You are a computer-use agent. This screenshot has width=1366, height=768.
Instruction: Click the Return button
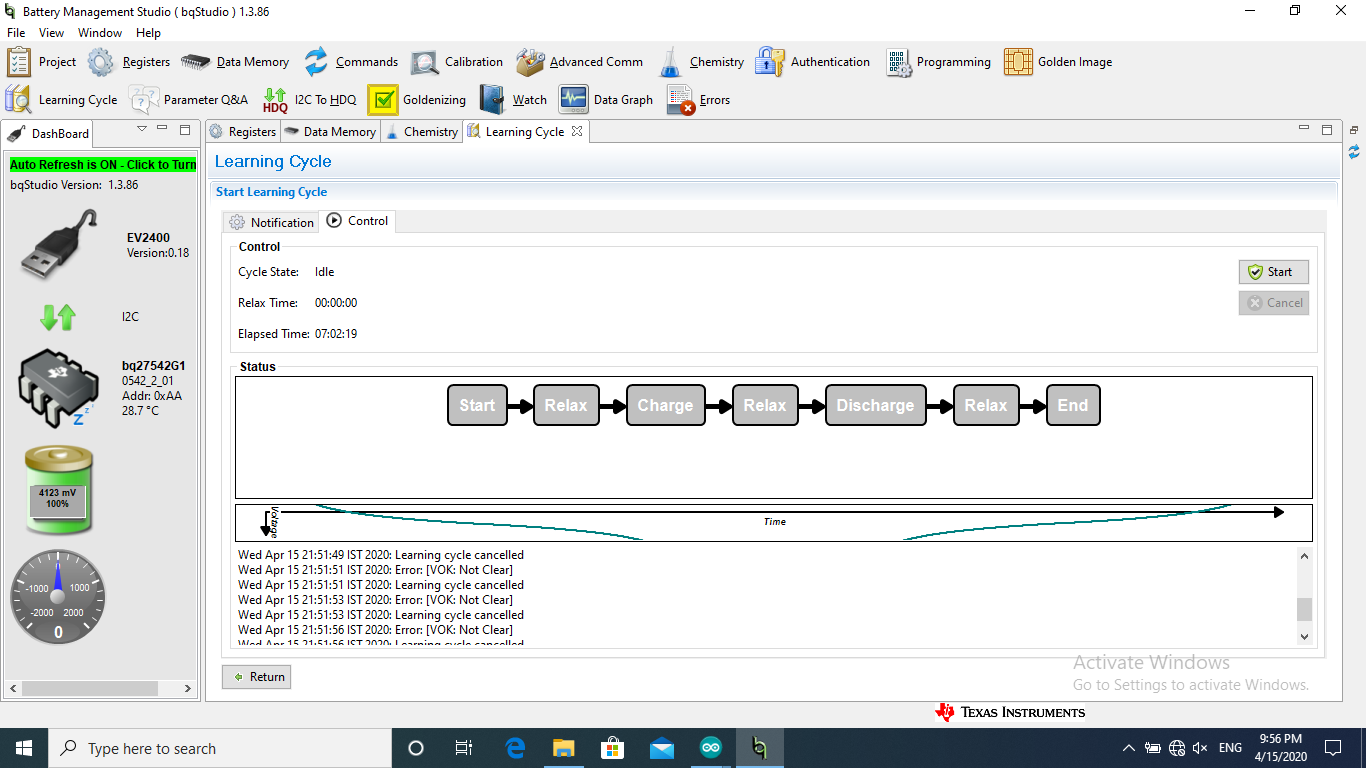point(257,677)
